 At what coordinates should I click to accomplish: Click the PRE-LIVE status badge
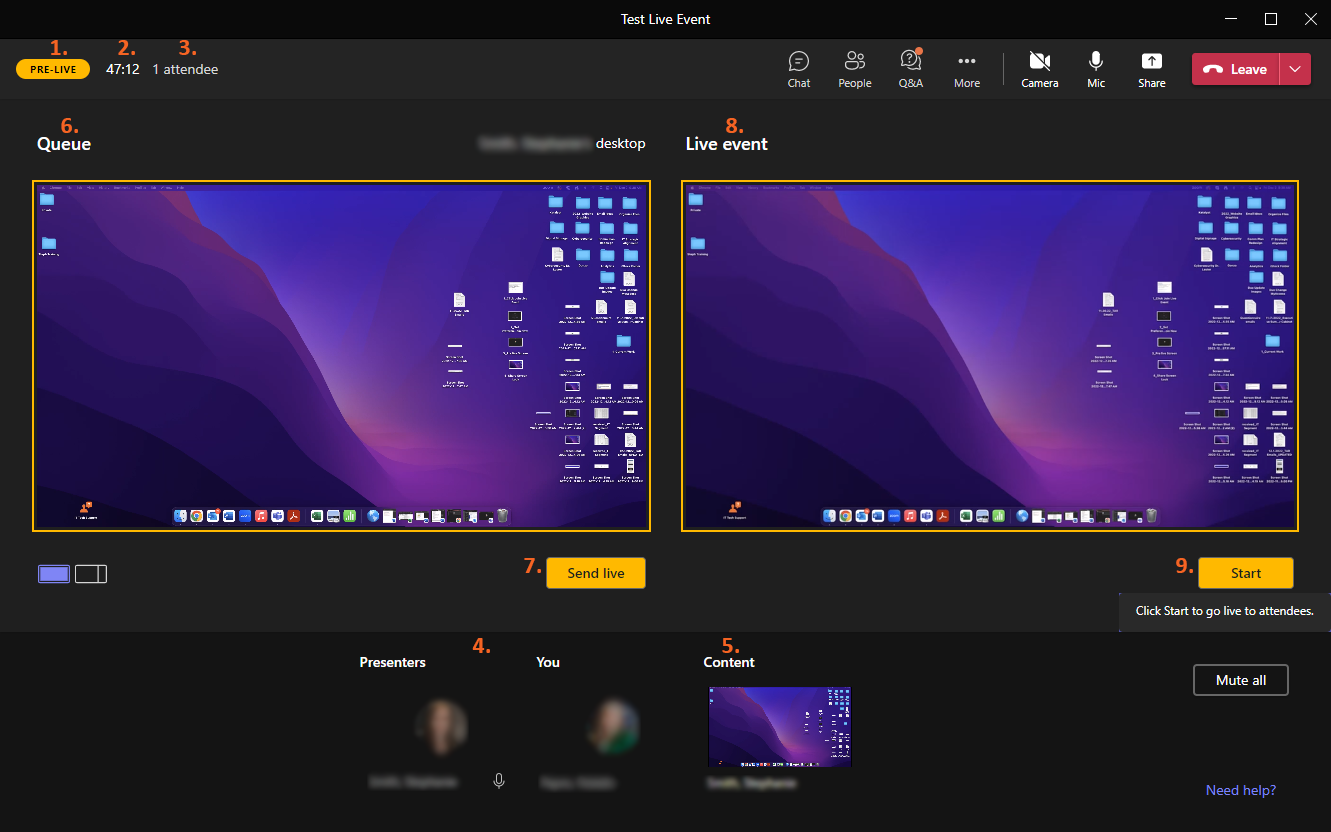tap(52, 69)
